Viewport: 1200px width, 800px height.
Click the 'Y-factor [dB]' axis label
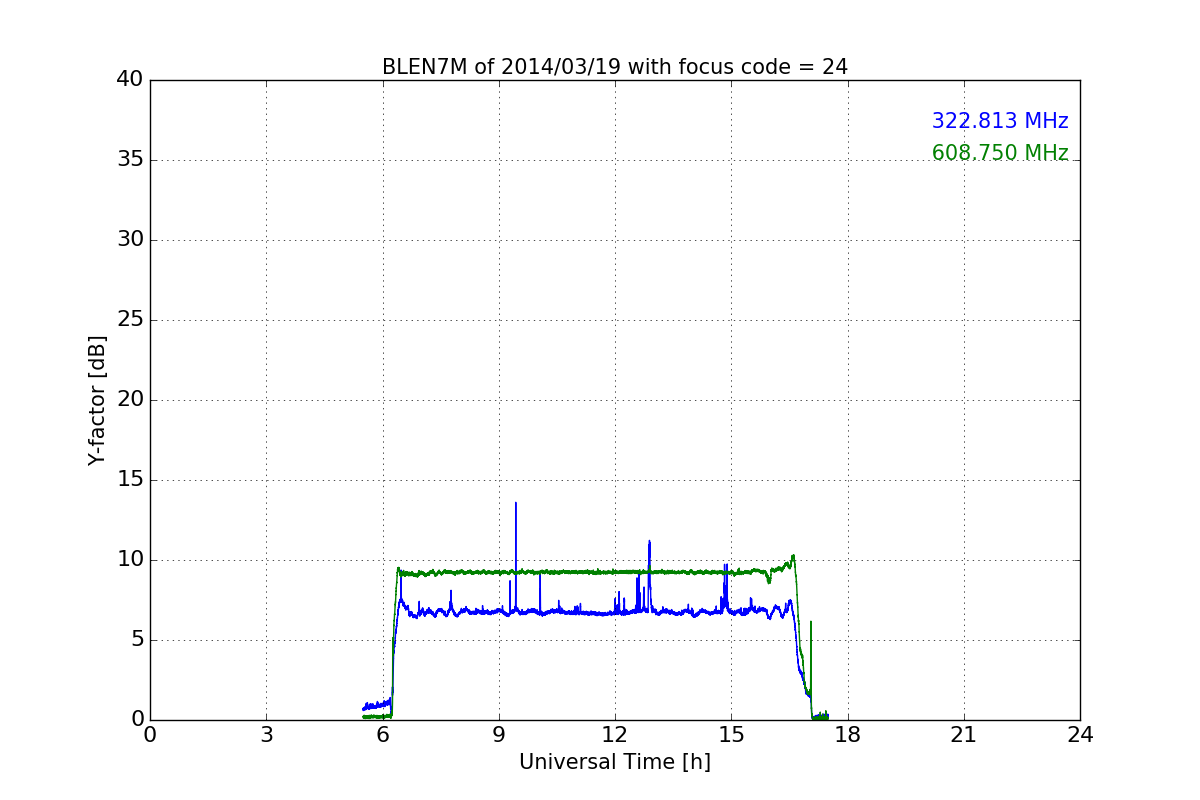pos(97,400)
